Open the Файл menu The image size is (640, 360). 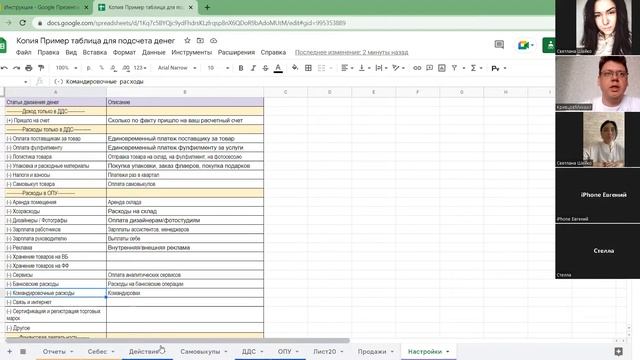pyautogui.click(x=24, y=53)
